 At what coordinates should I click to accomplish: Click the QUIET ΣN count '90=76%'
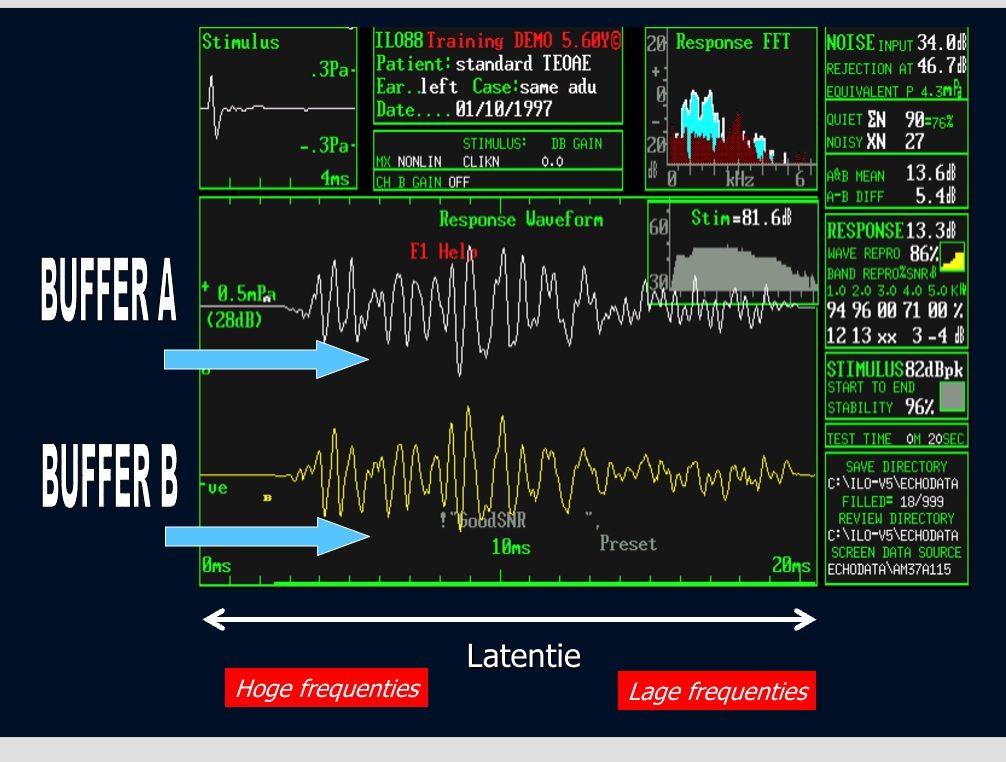[x=929, y=120]
